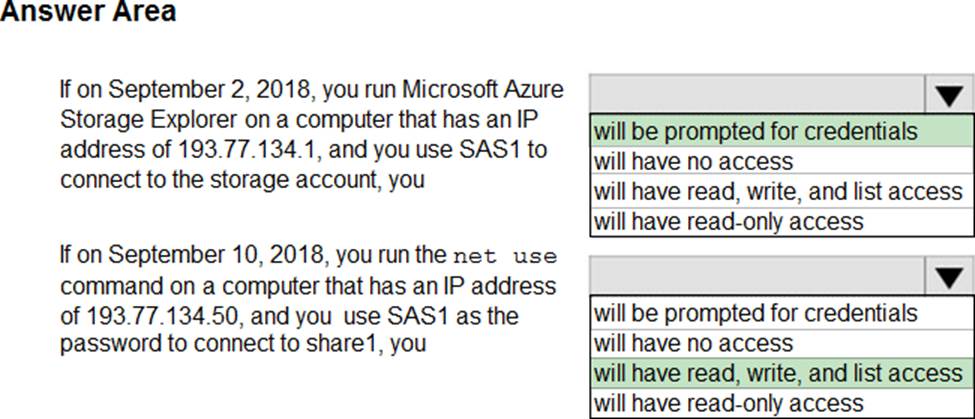Open the second dropdown arrow for September 10
This screenshot has width=975, height=419.
click(949, 276)
